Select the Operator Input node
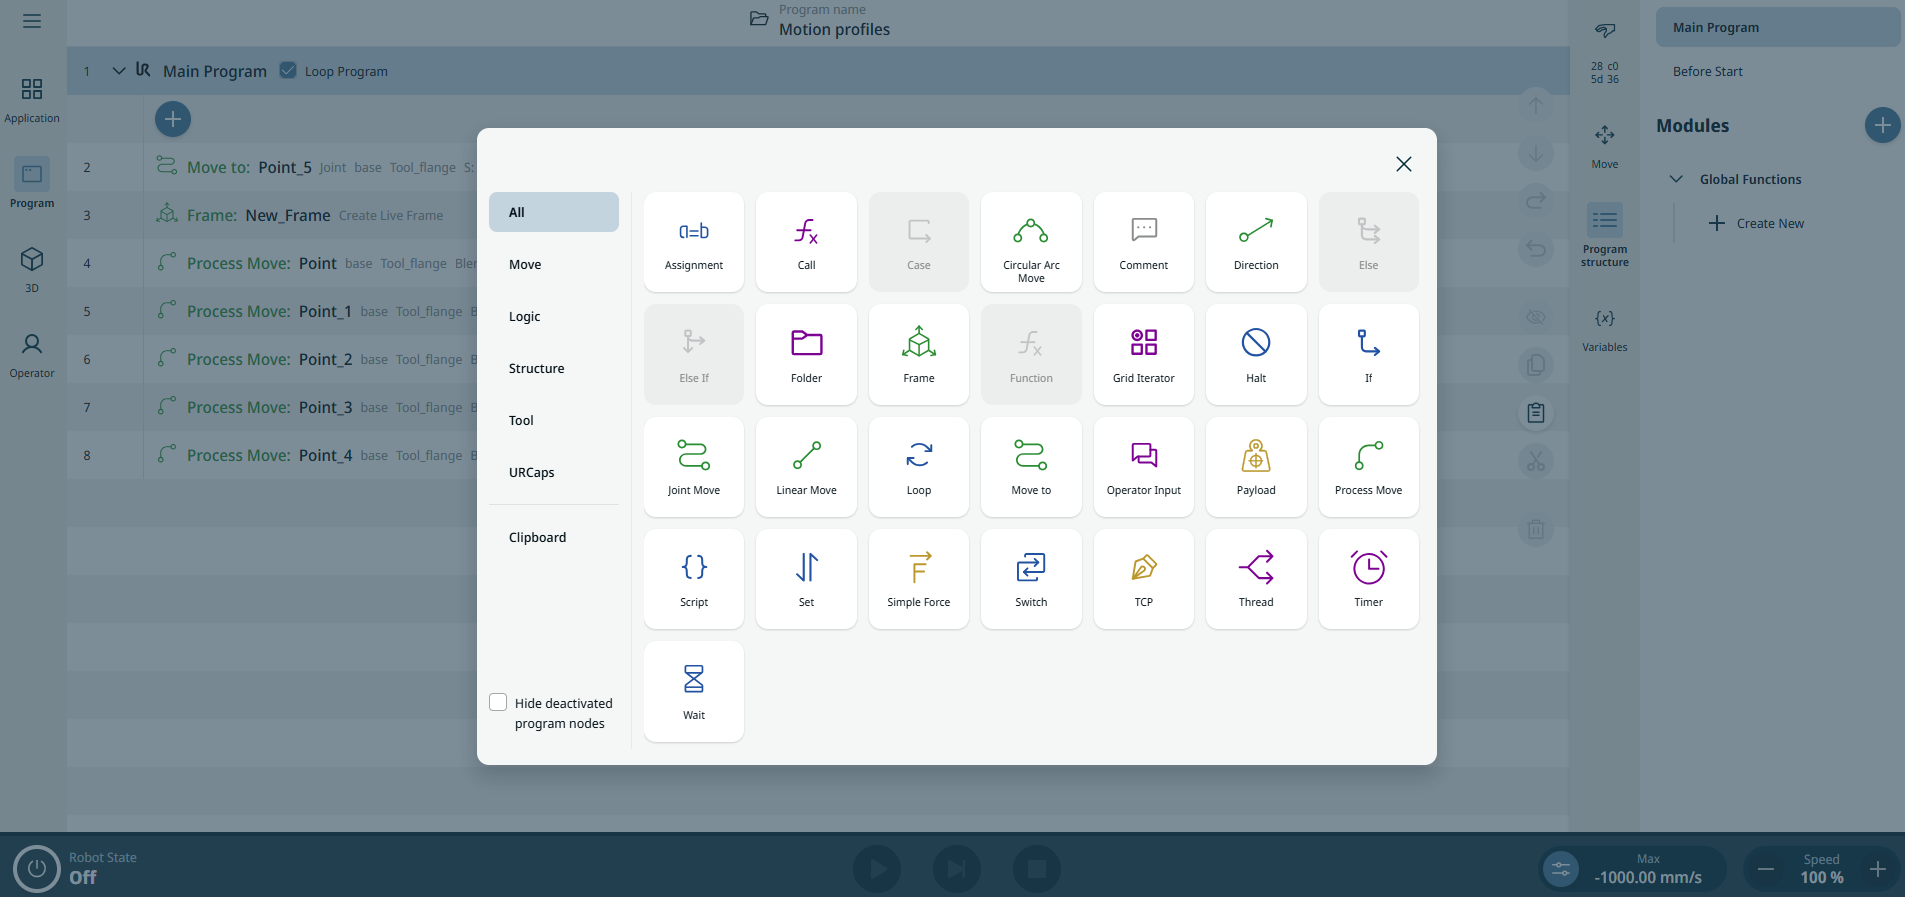 tap(1143, 467)
